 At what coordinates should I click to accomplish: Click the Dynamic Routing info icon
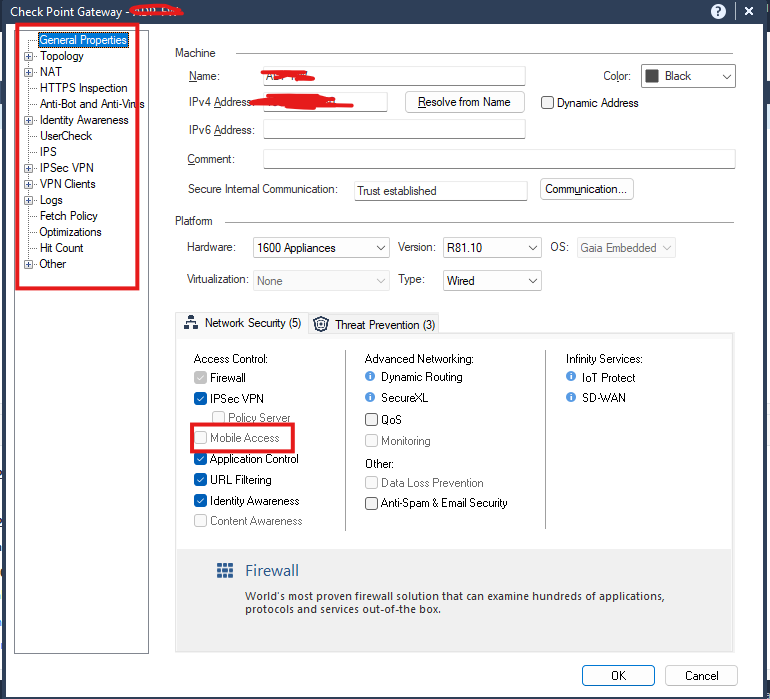click(x=370, y=376)
